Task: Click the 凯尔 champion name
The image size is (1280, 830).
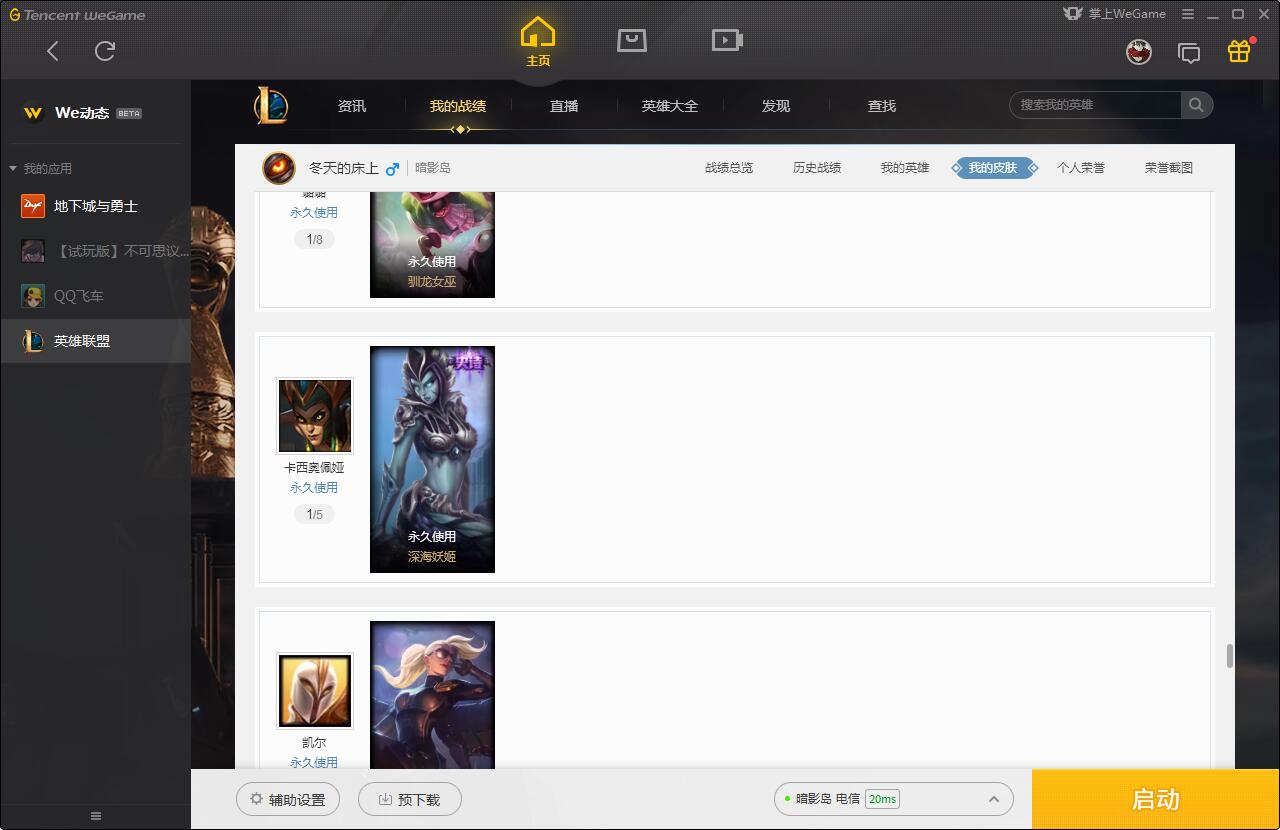Action: (x=314, y=743)
